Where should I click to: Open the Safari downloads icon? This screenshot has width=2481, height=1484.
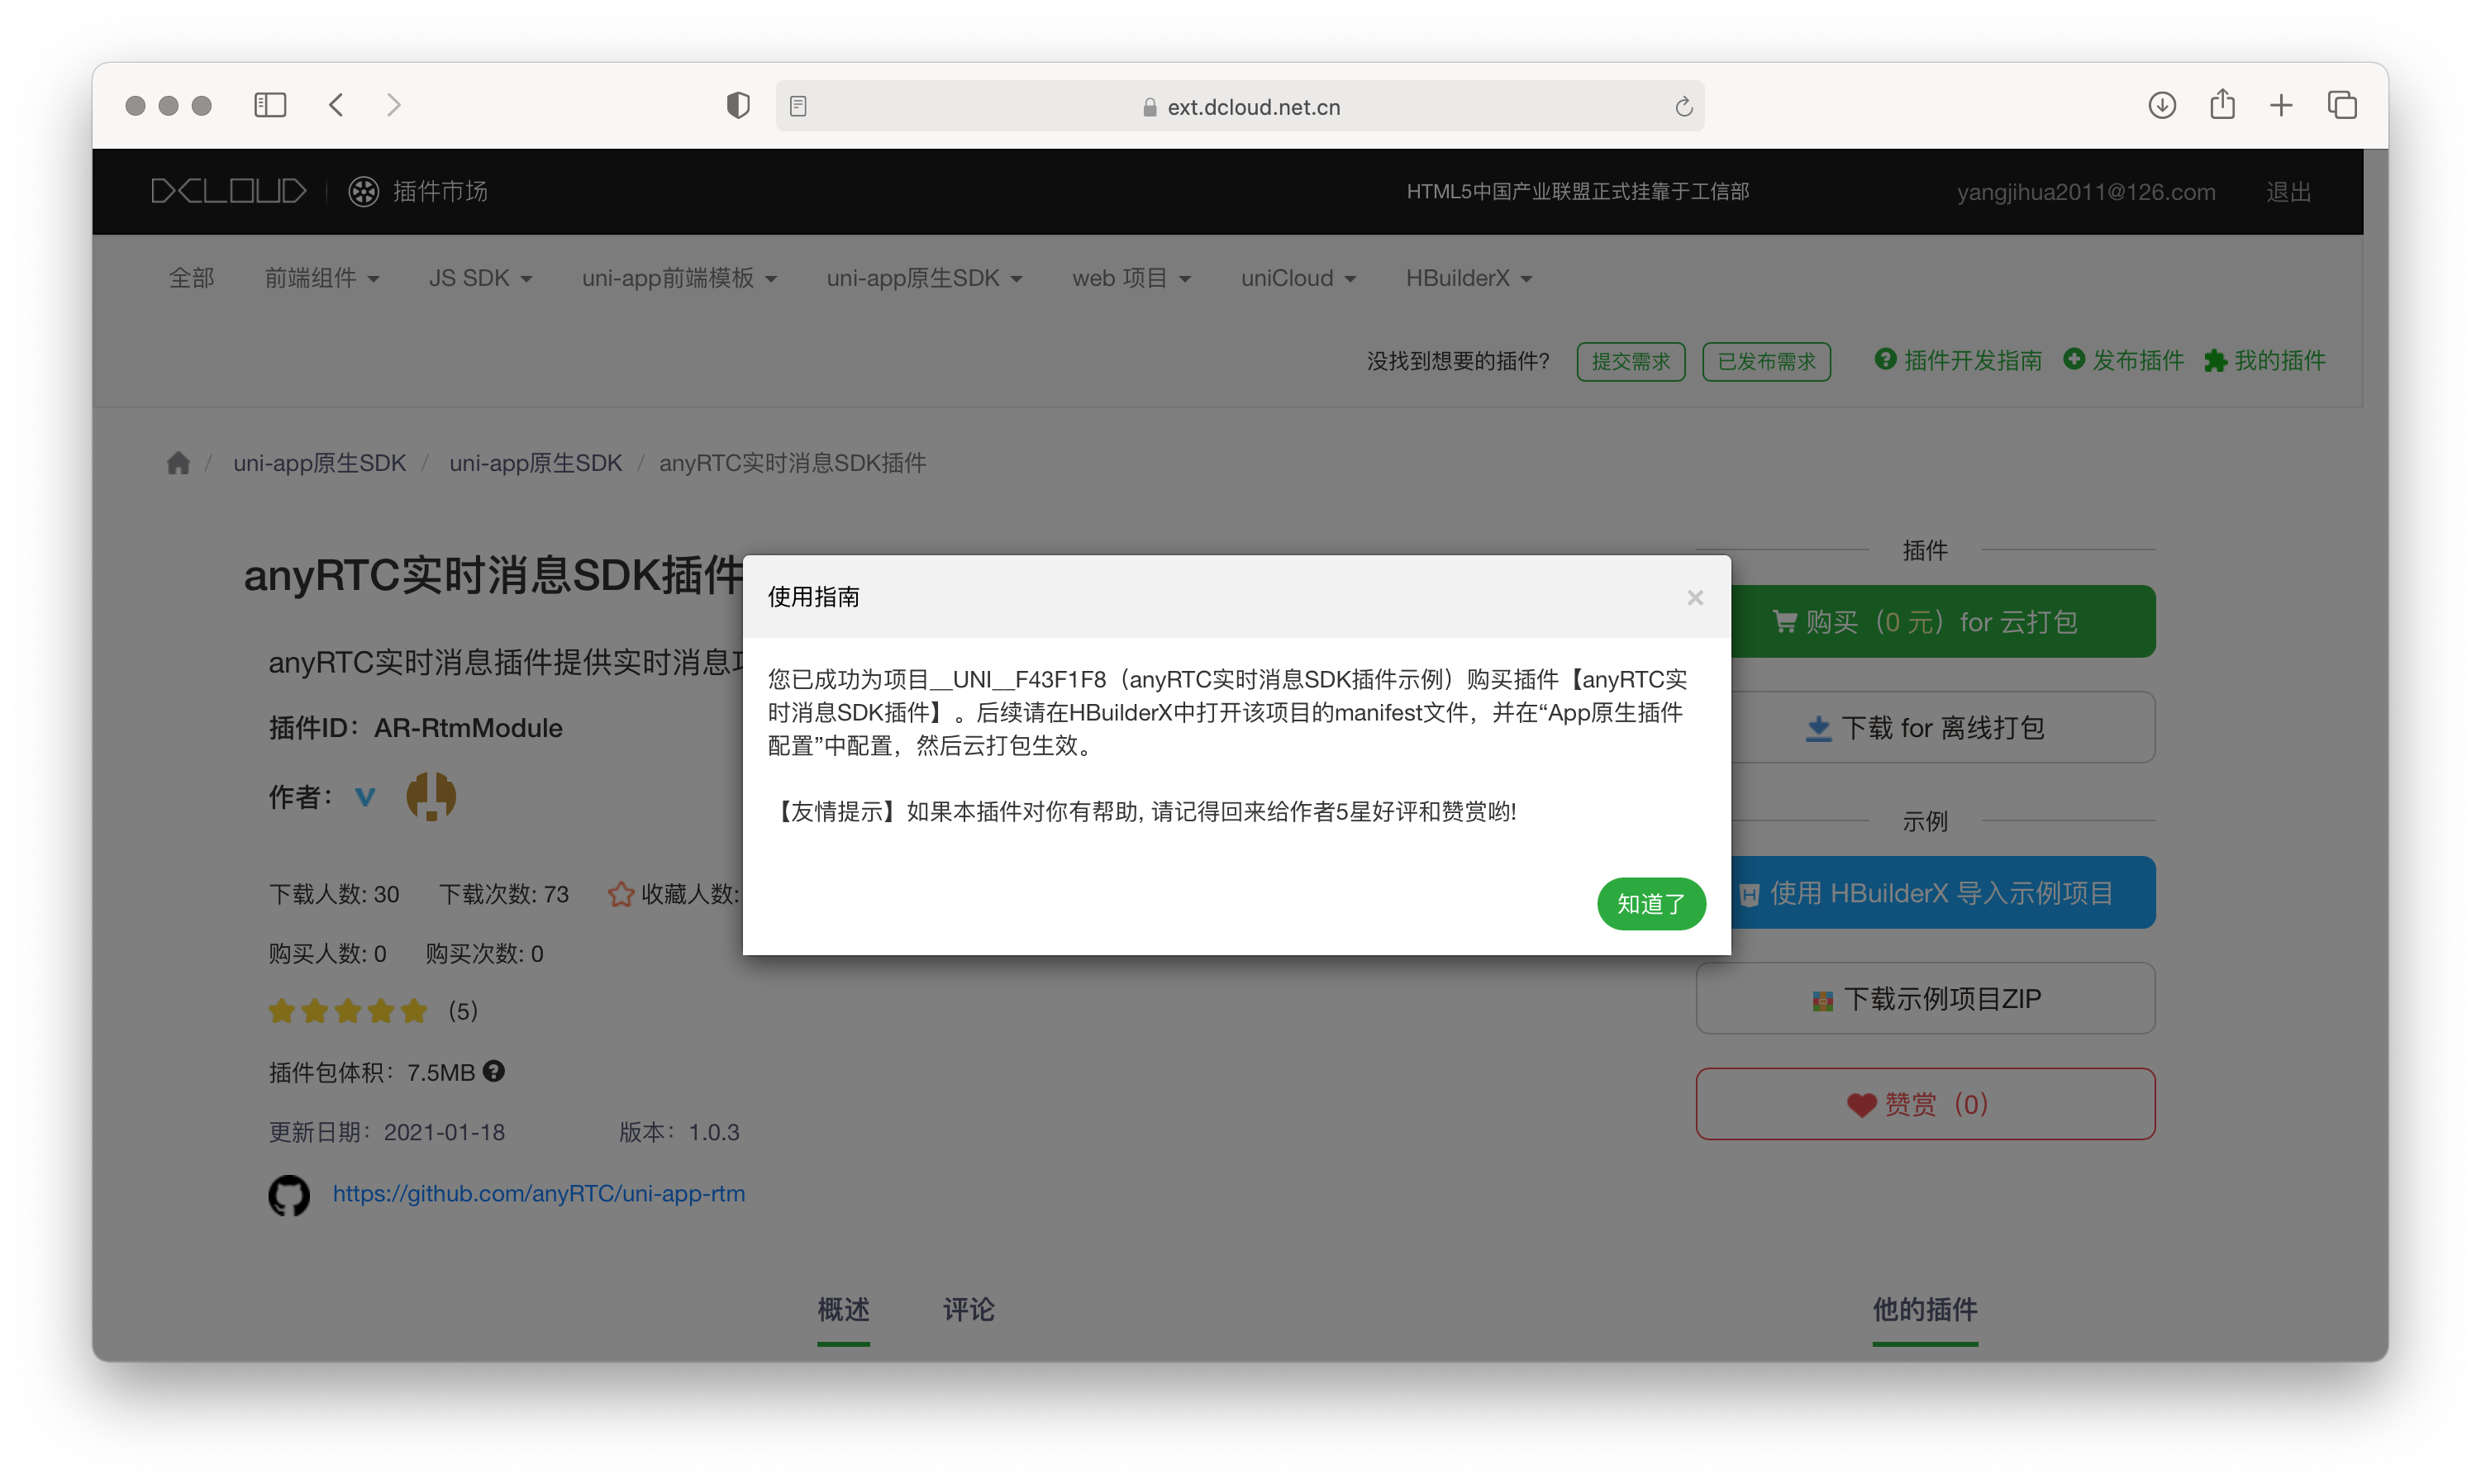(x=2161, y=105)
